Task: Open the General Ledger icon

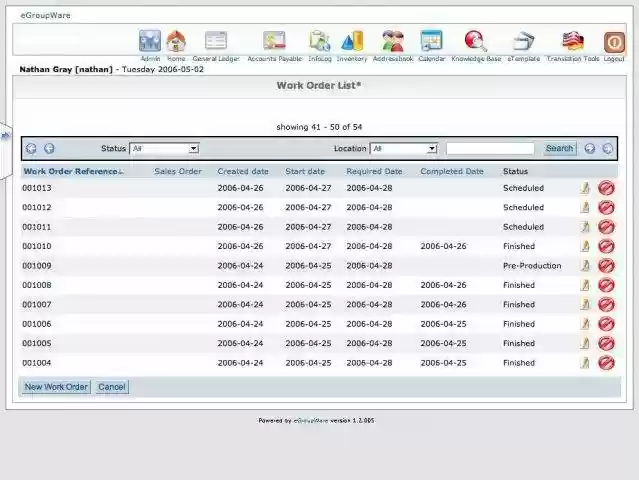Action: coord(216,41)
